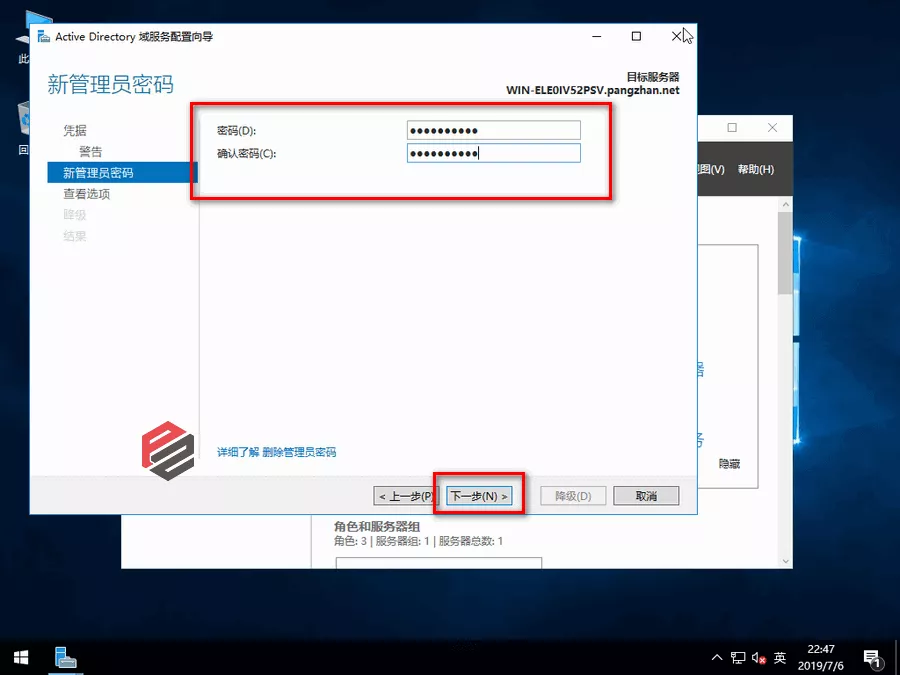Click the muted volume tray icon

758,658
